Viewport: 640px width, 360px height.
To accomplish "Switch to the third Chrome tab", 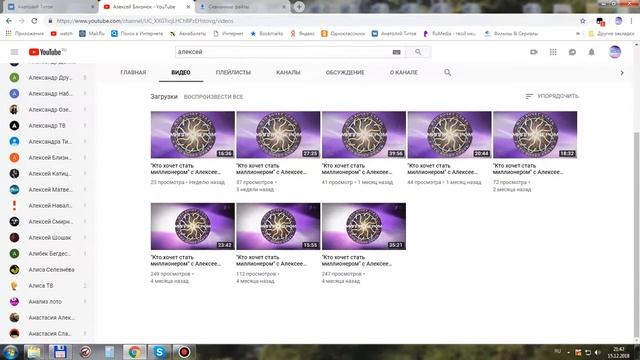I will 243,7.
